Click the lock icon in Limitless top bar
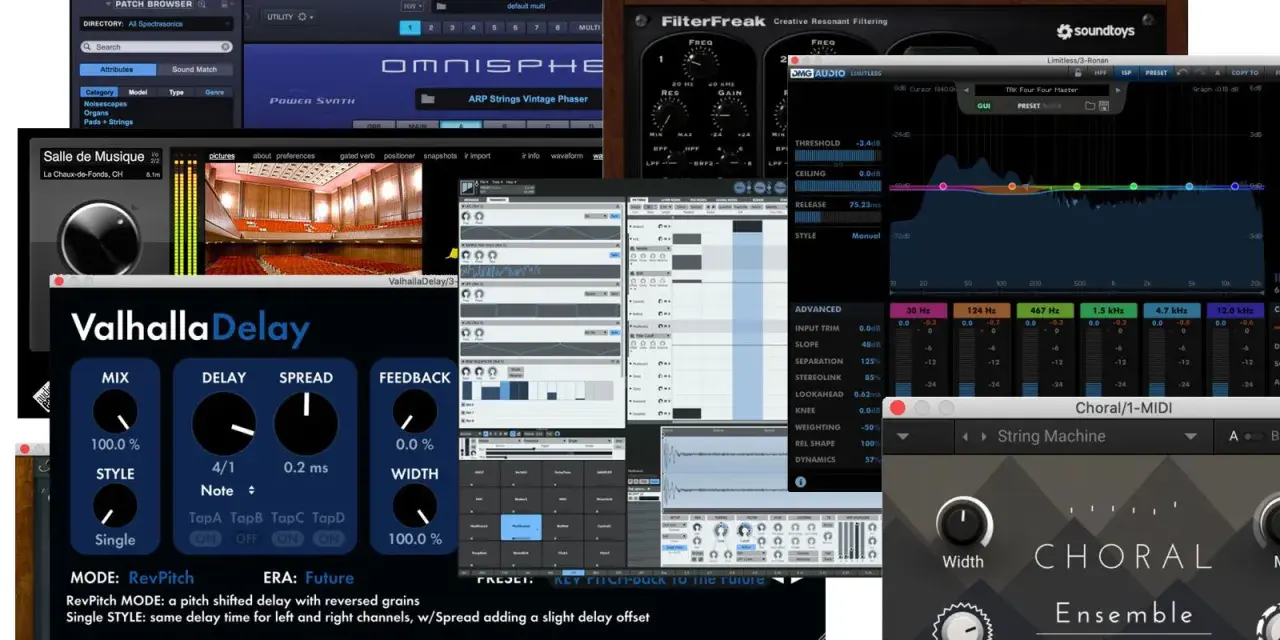Image resolution: width=1280 pixels, height=640 pixels. [x=1078, y=73]
